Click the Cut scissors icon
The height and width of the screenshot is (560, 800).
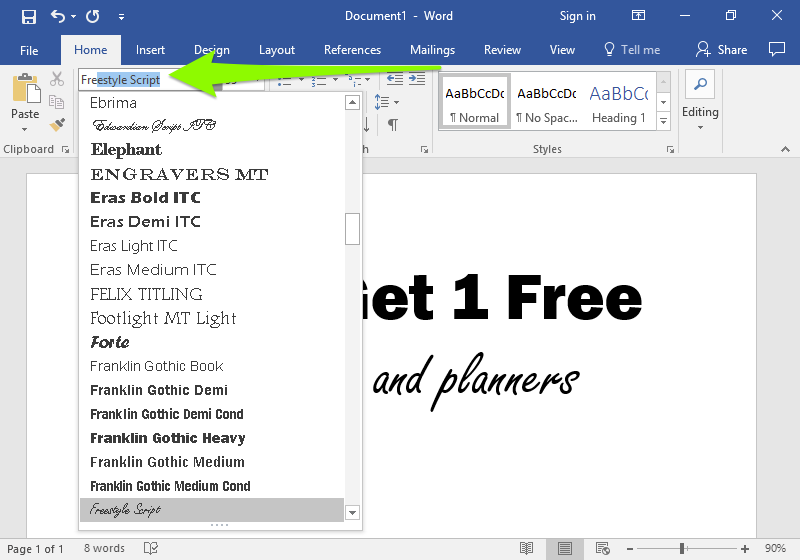[x=57, y=79]
